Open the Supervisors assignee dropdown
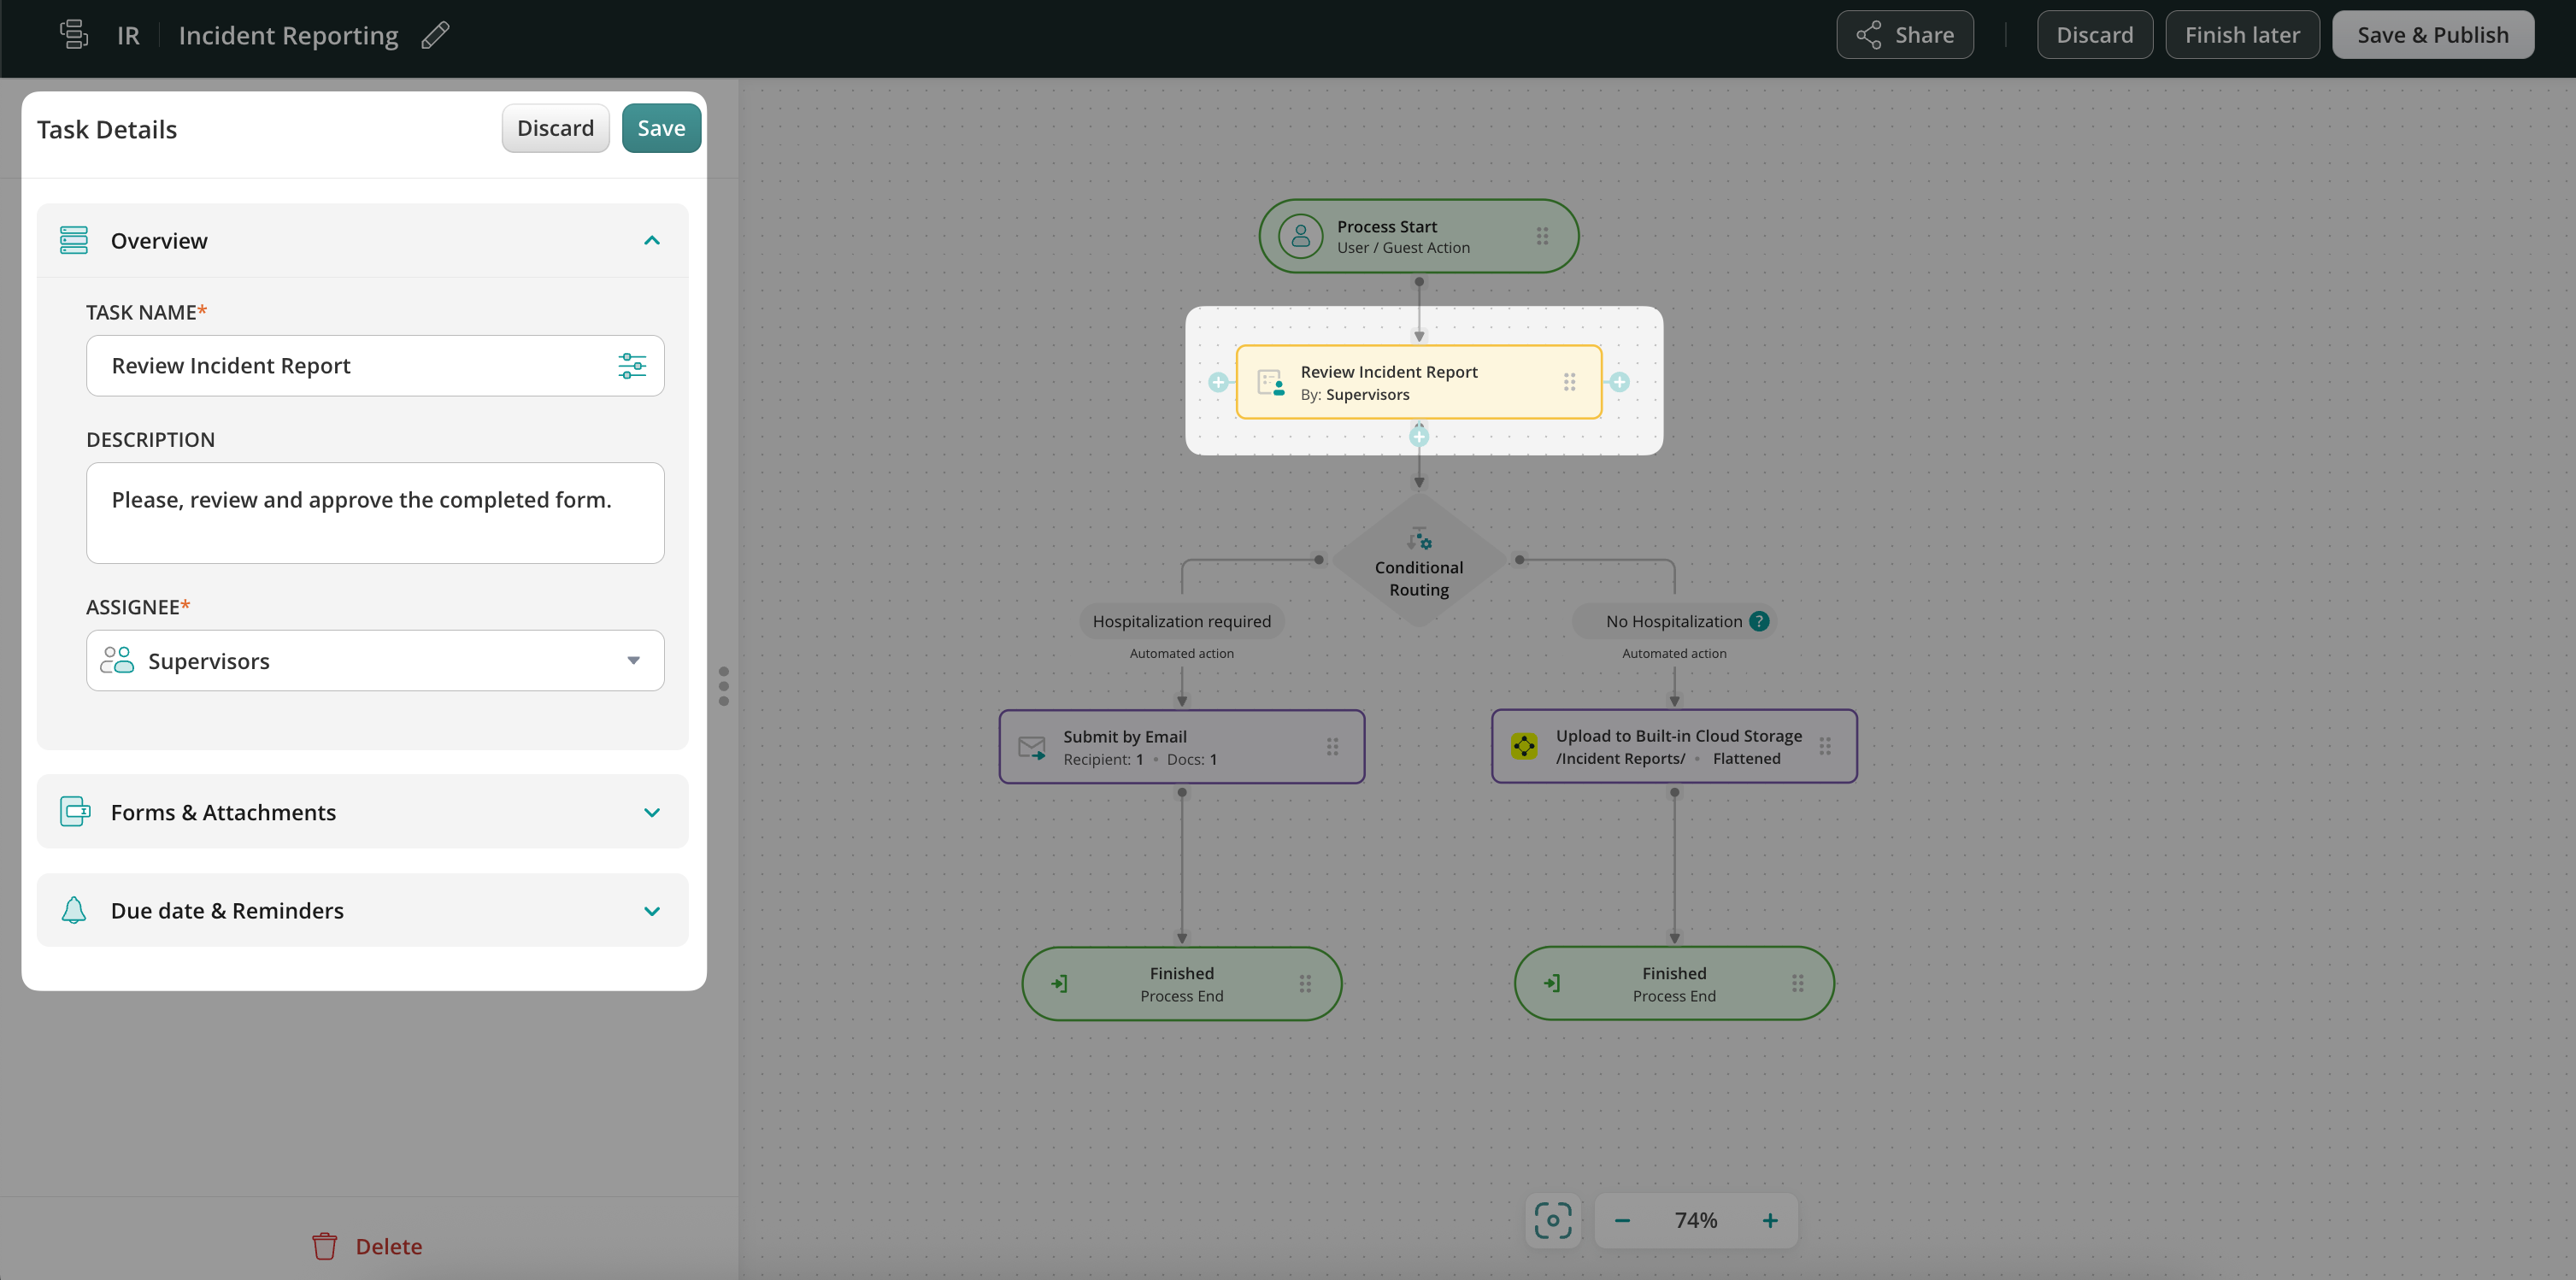 375,660
